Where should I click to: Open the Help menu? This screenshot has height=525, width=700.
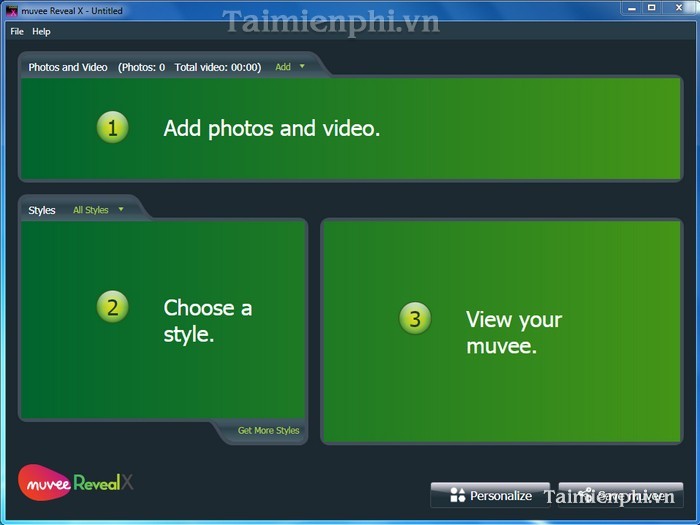[x=41, y=32]
